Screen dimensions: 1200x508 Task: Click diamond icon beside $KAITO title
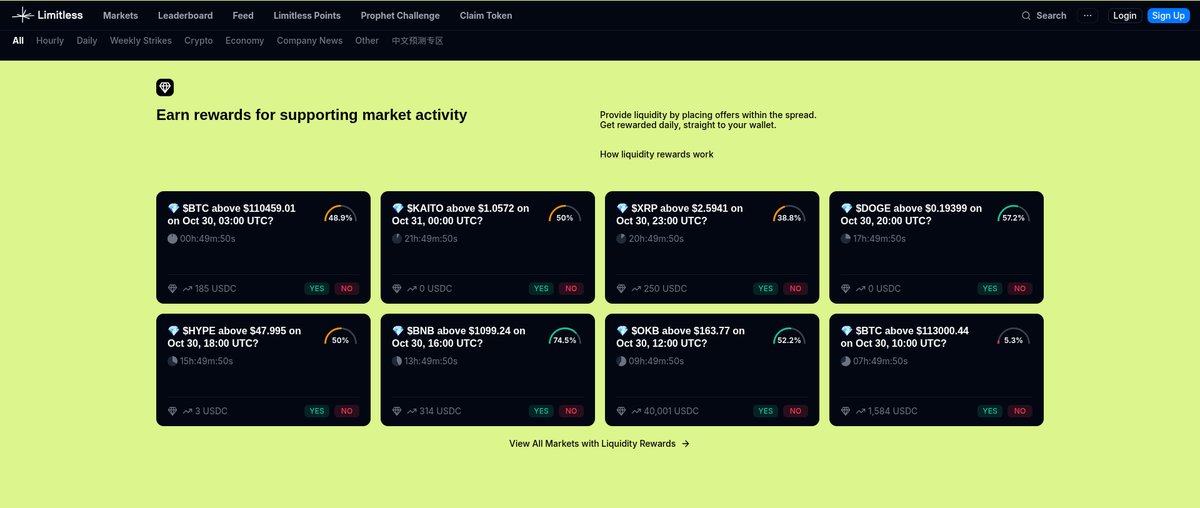pos(397,209)
